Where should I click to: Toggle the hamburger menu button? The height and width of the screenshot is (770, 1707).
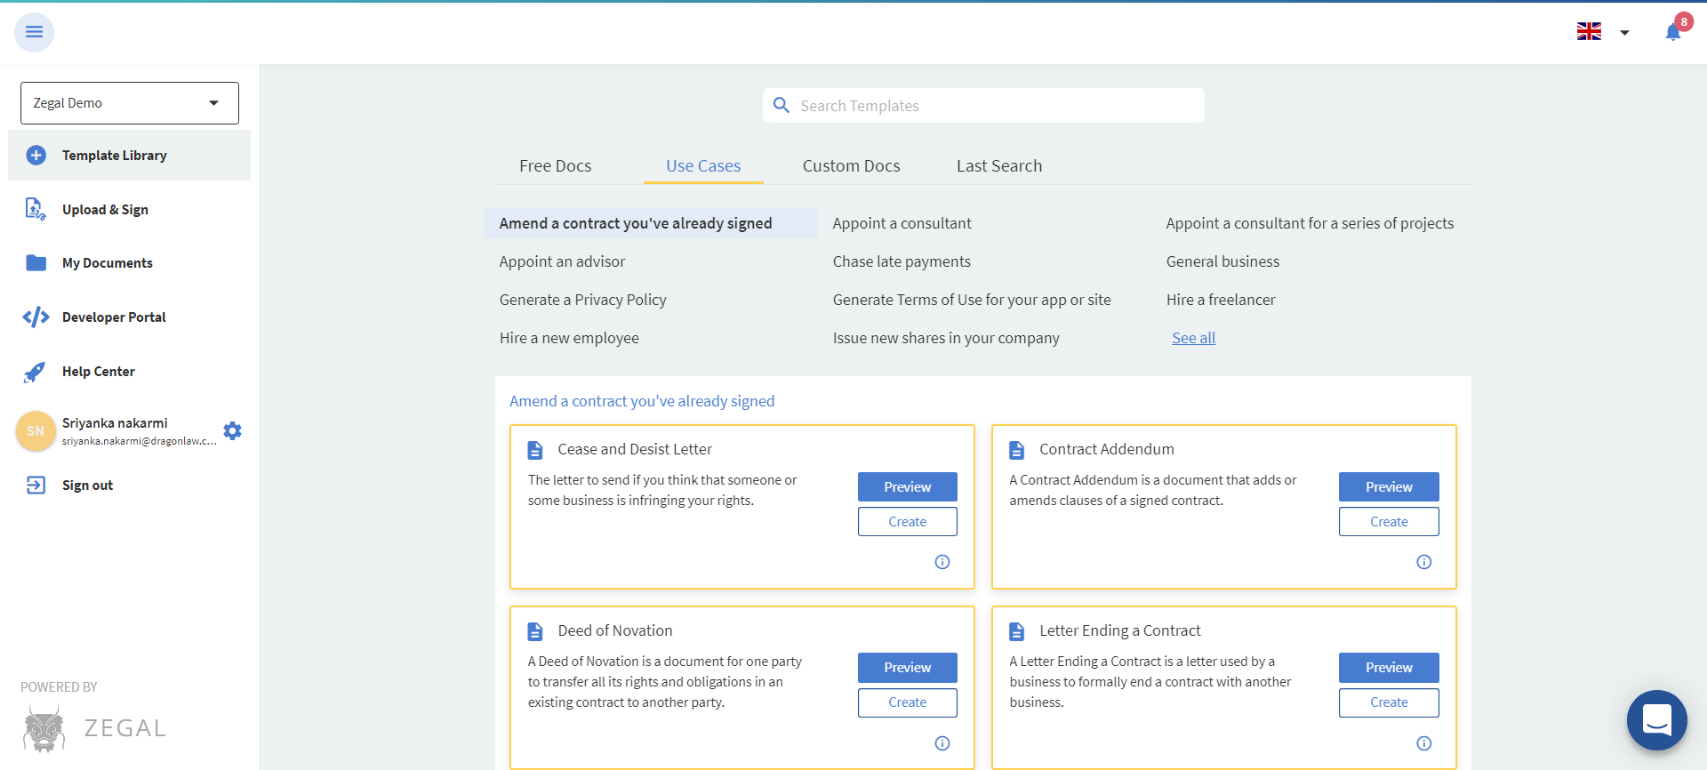[x=34, y=32]
